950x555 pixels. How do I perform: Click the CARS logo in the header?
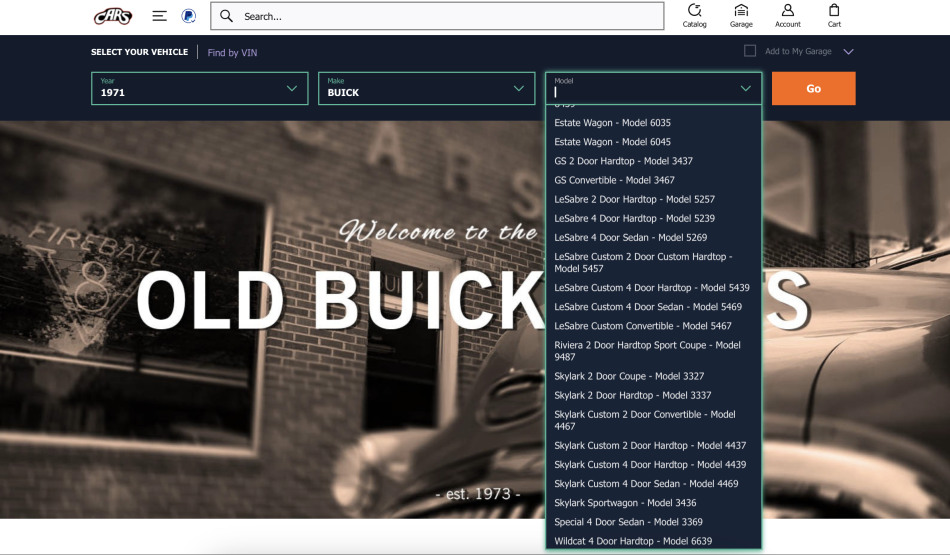pyautogui.click(x=112, y=16)
